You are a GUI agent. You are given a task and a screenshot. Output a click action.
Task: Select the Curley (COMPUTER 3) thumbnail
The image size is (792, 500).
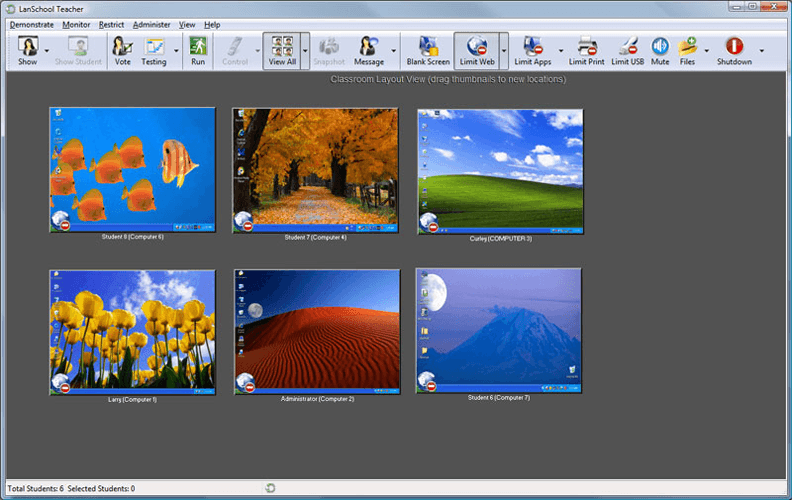point(500,171)
